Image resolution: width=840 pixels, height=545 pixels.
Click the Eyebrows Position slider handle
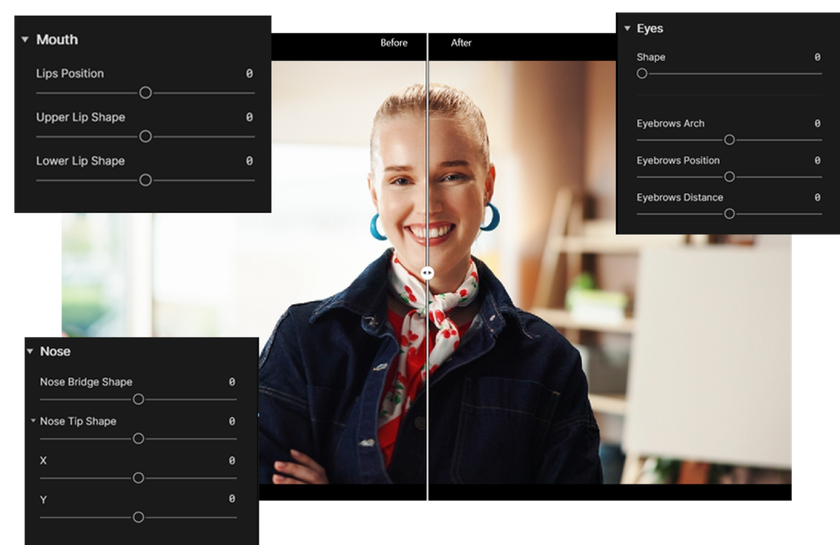click(729, 177)
